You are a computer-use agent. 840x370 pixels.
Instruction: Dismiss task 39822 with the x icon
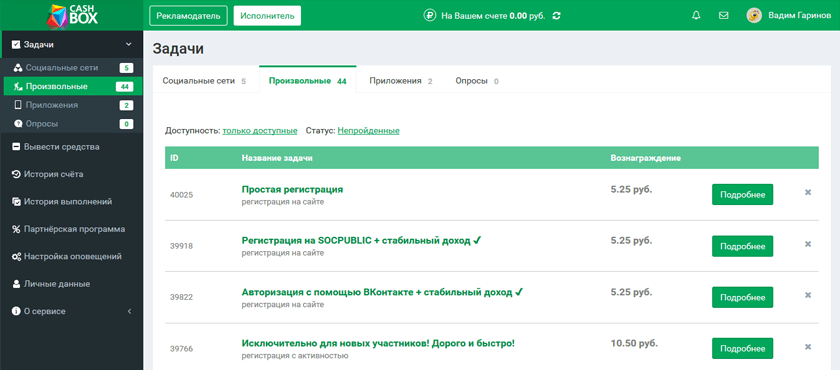(808, 295)
